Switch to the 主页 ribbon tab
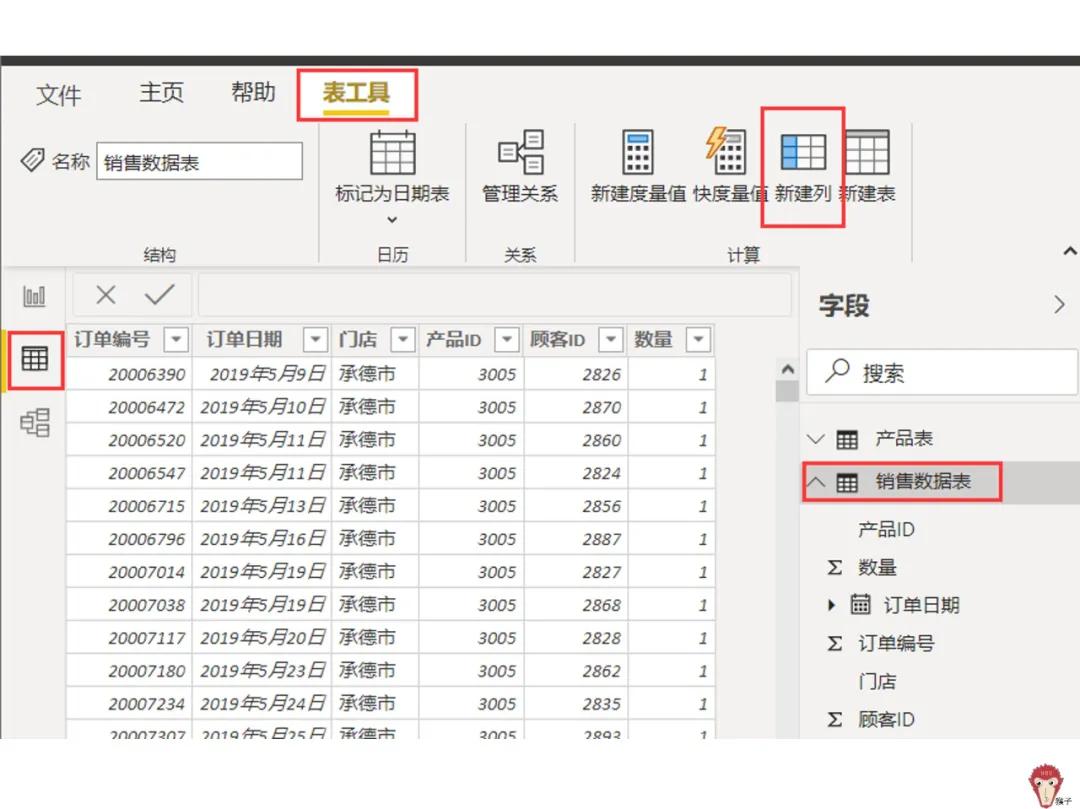The width and height of the screenshot is (1080, 809). [161, 92]
